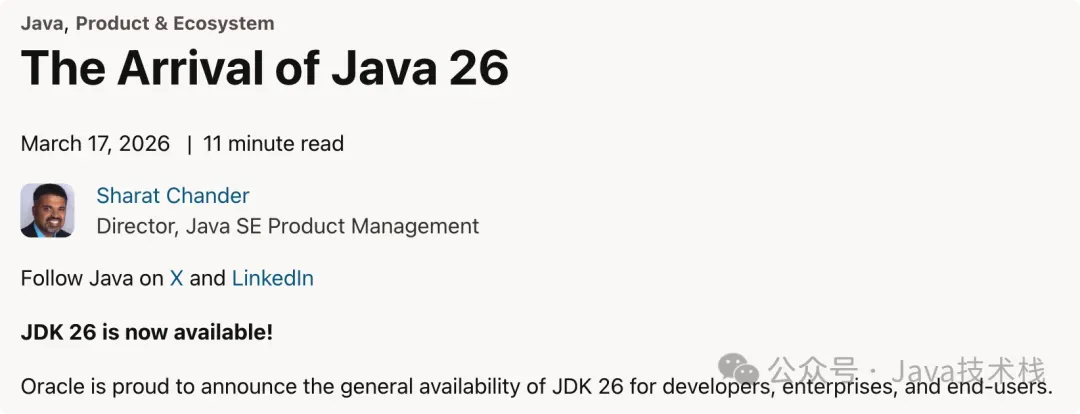Open the LinkedIn link

tap(273, 278)
